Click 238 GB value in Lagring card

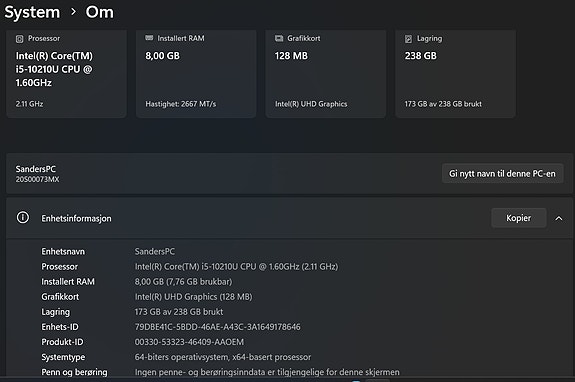[x=421, y=56]
